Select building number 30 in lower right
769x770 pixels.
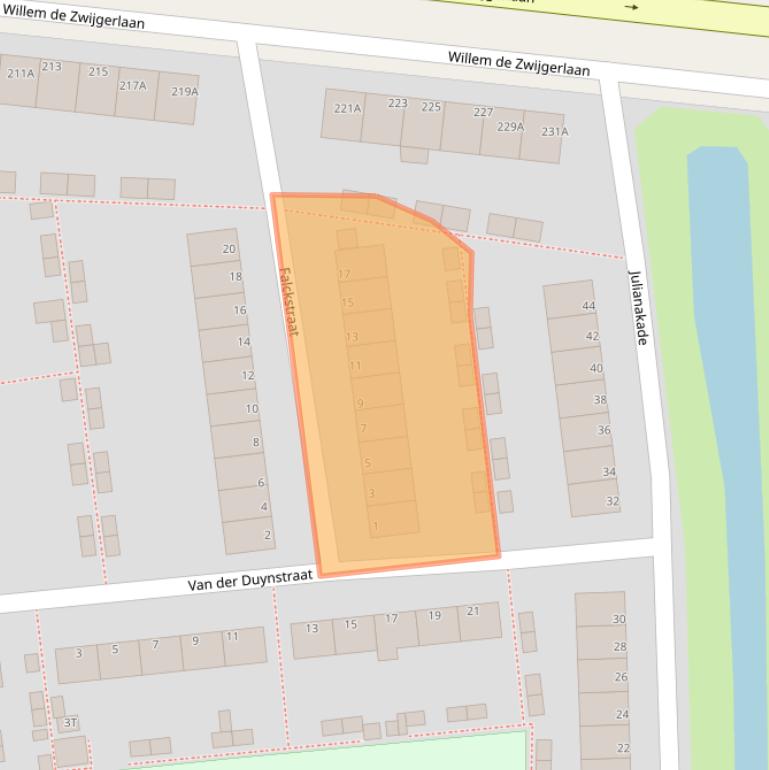(619, 620)
